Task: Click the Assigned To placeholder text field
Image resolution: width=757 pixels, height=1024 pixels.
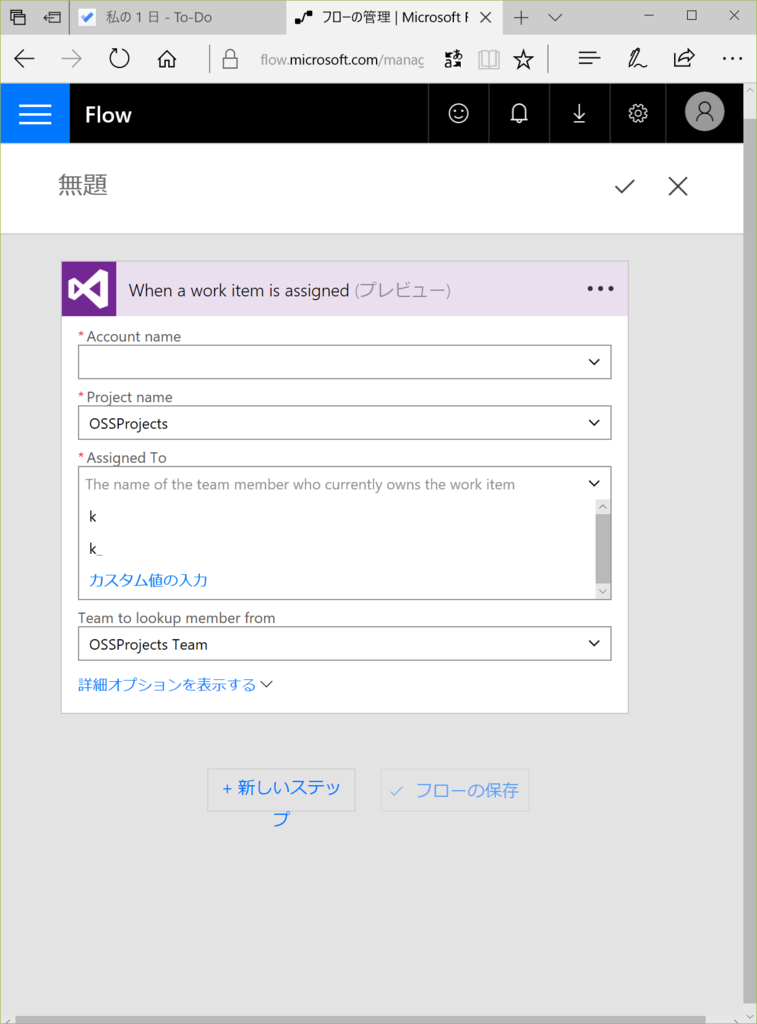Action: point(300,485)
